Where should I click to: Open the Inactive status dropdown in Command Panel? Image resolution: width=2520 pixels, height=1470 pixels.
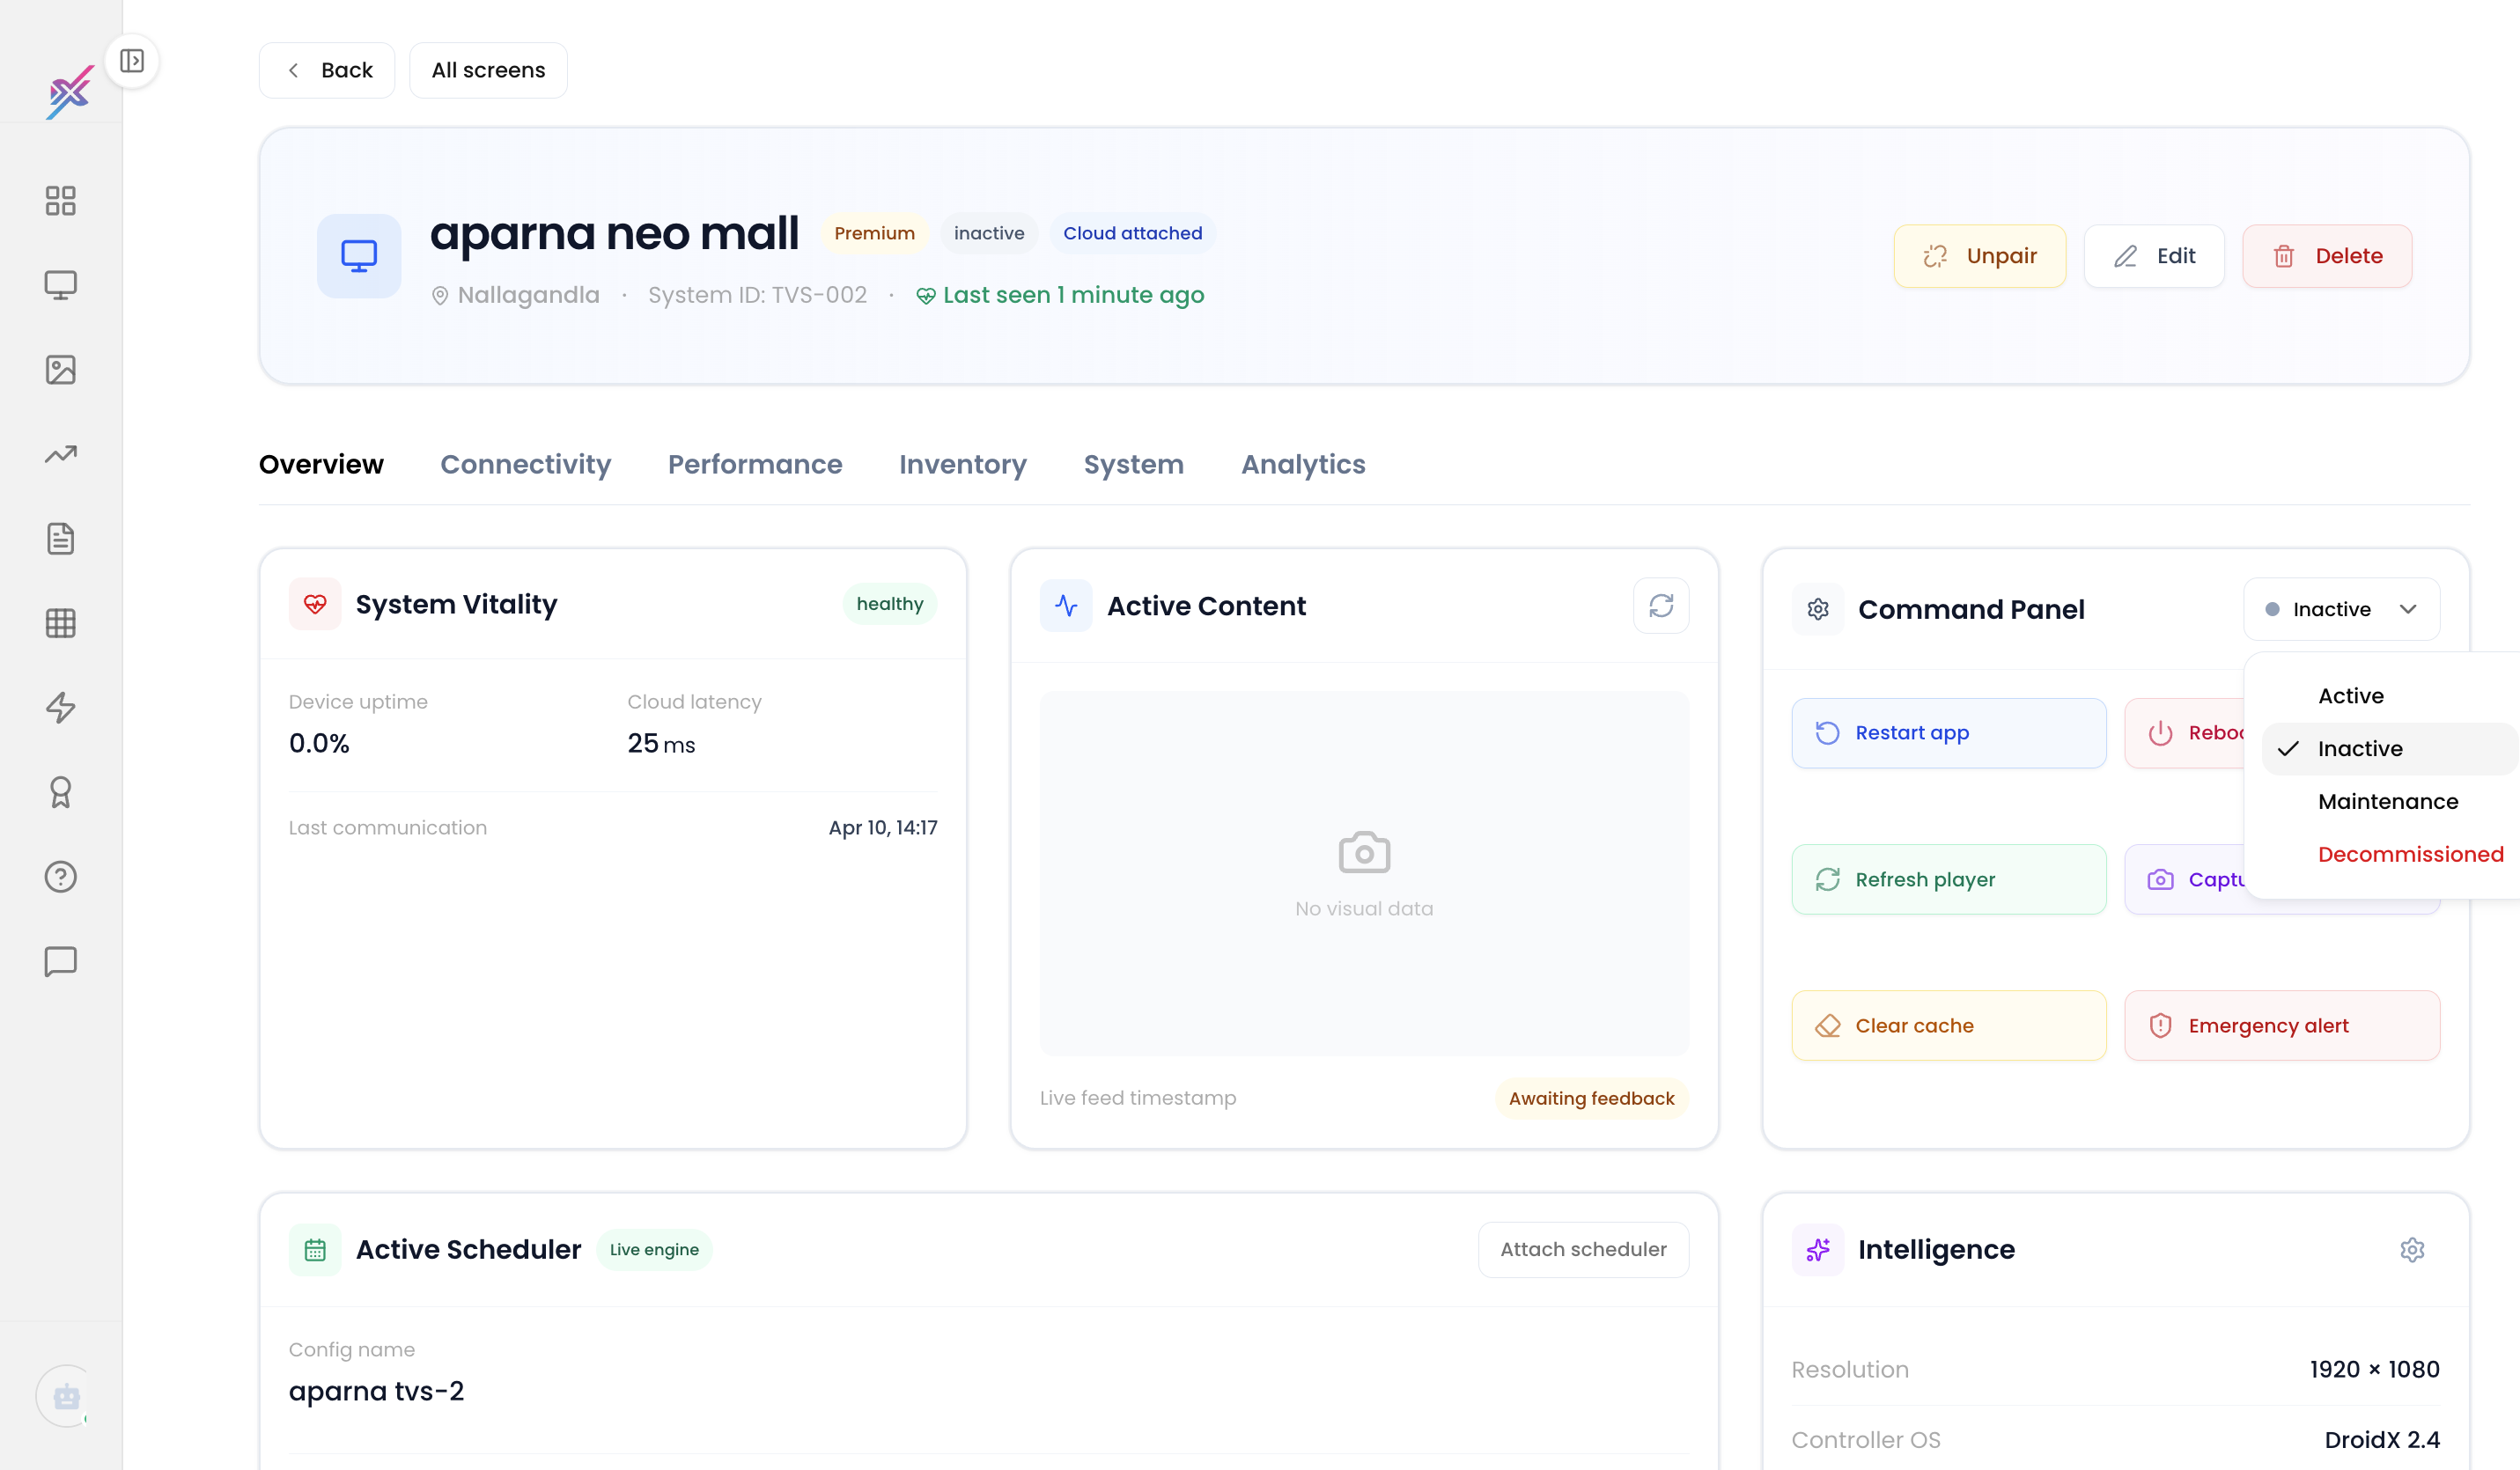click(x=2341, y=609)
